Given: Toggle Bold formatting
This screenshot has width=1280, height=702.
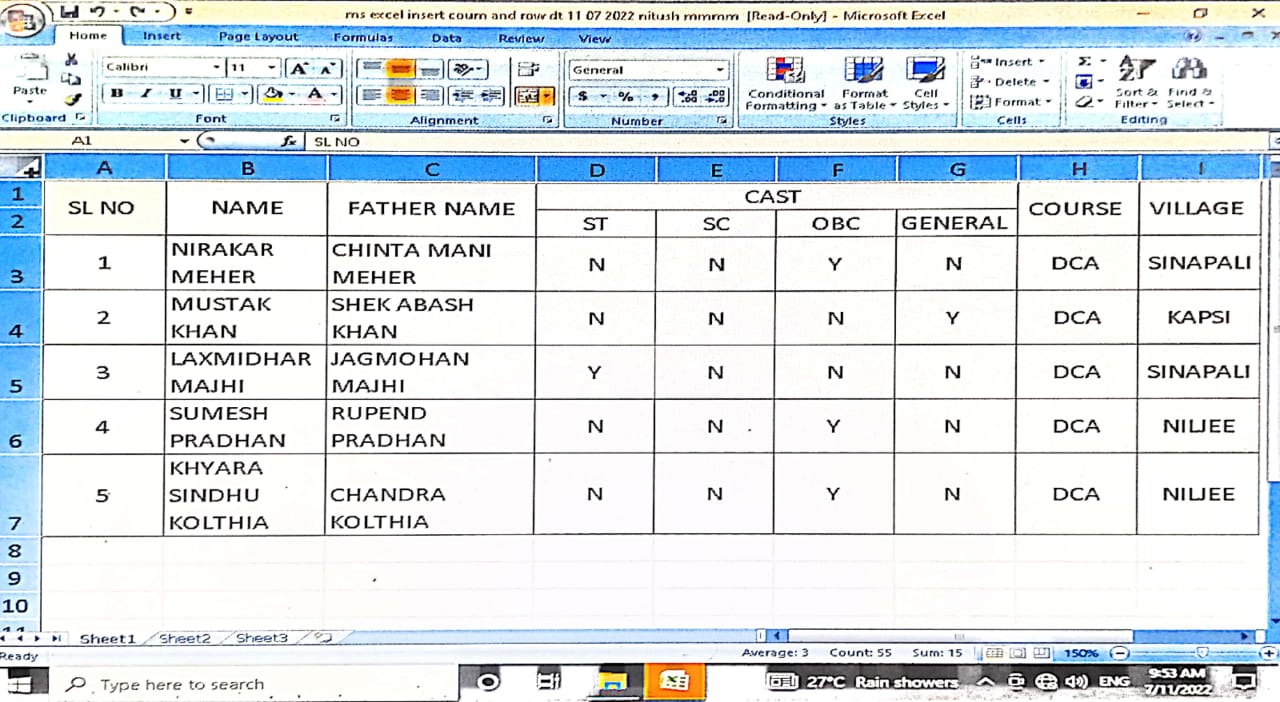Looking at the screenshot, I should pyautogui.click(x=118, y=94).
